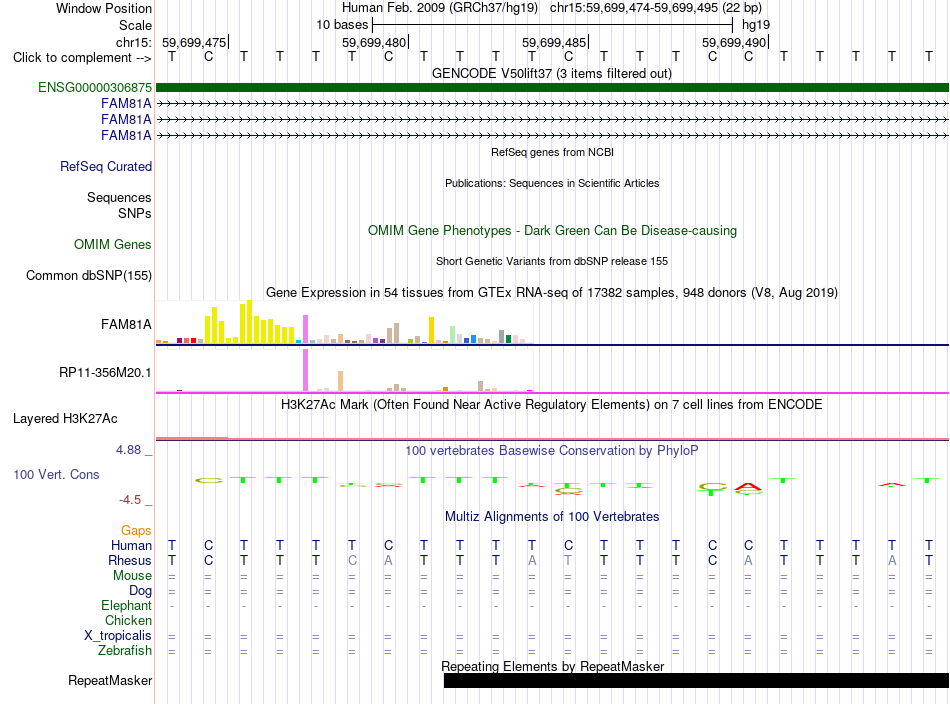Click the Zebrafish species label
This screenshot has height=704, width=950.
(125, 651)
